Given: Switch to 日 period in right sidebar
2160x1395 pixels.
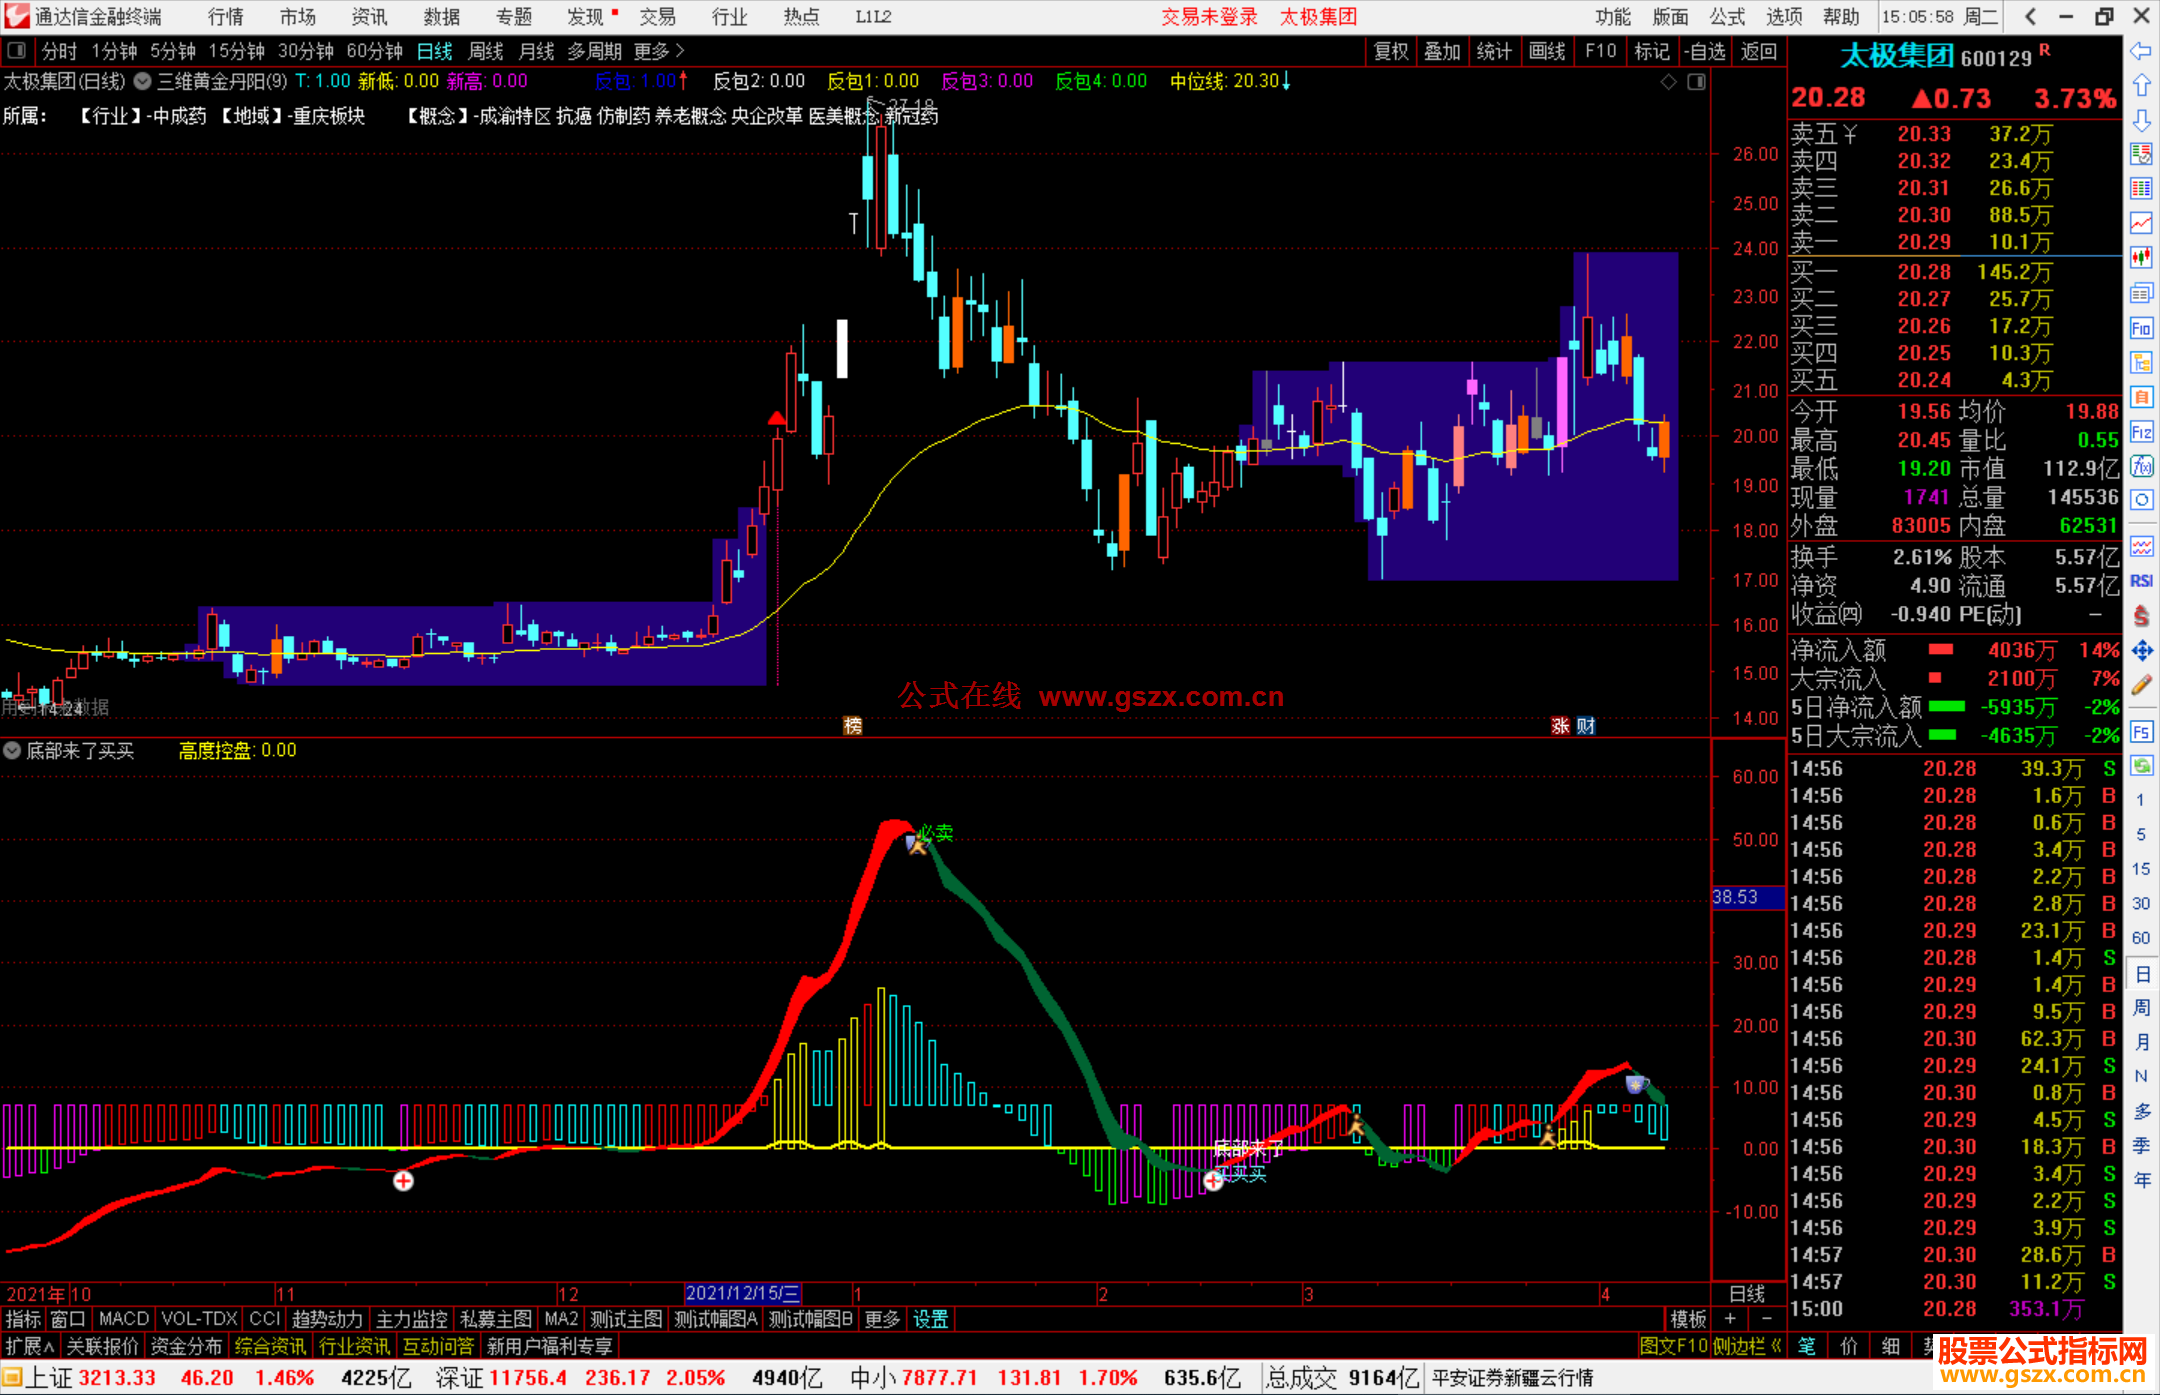Looking at the screenshot, I should tap(2141, 974).
